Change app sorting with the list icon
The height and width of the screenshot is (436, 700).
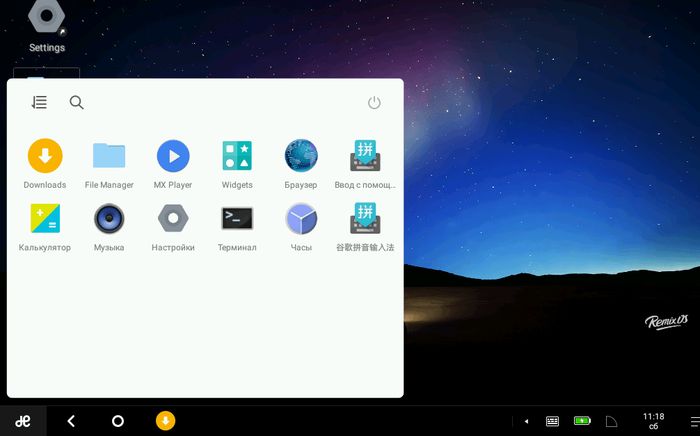(39, 103)
